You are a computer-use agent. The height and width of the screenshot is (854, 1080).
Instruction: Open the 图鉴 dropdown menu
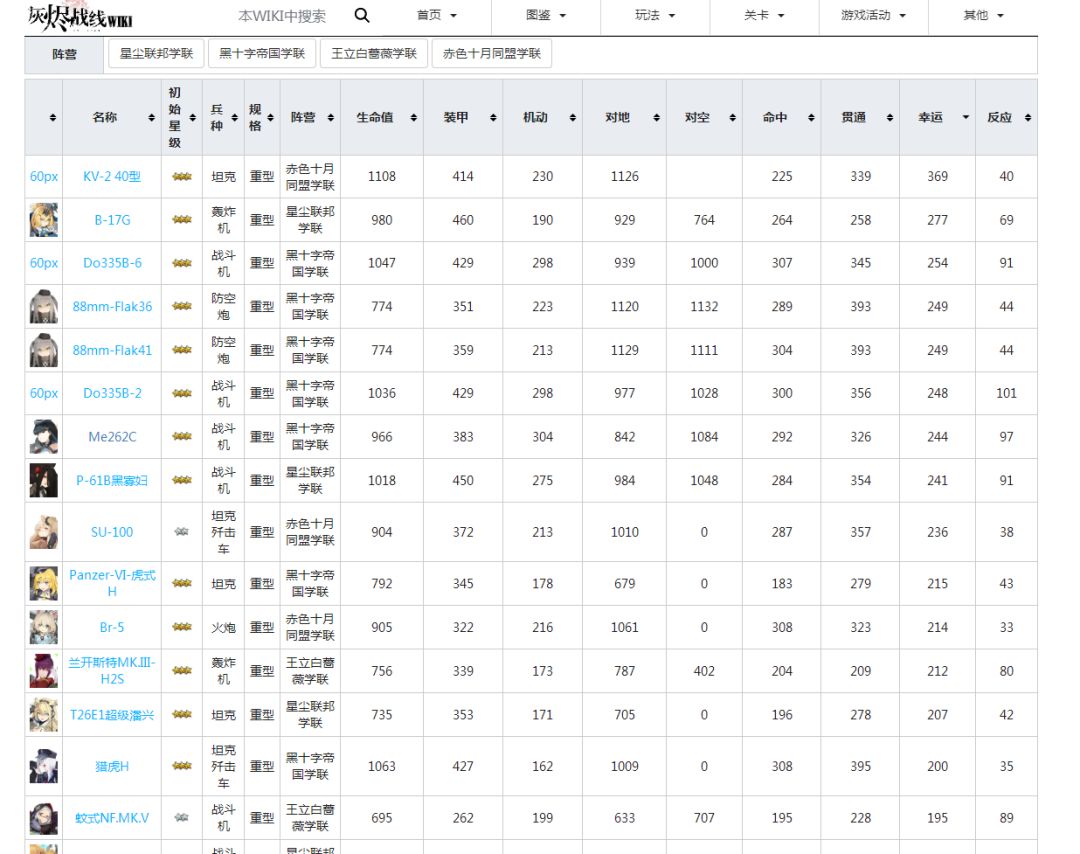[x=546, y=16]
